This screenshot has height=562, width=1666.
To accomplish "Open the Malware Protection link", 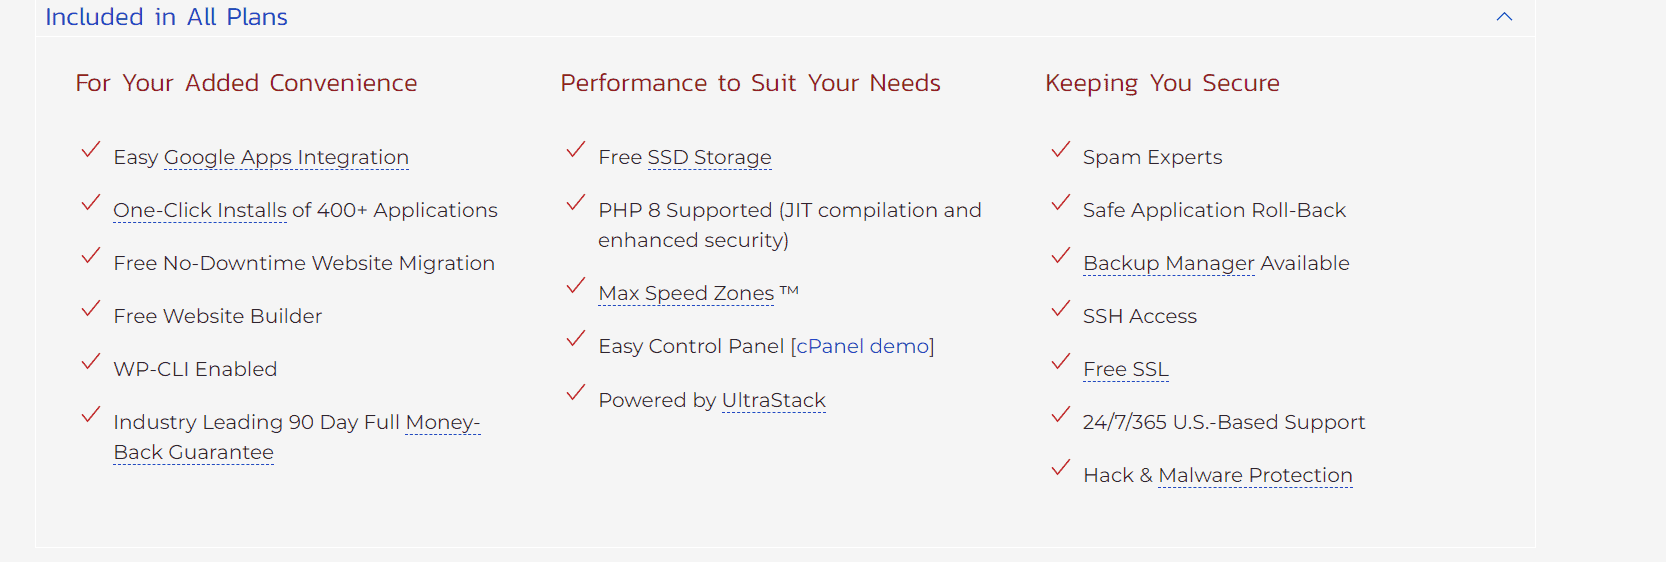I will point(1255,475).
